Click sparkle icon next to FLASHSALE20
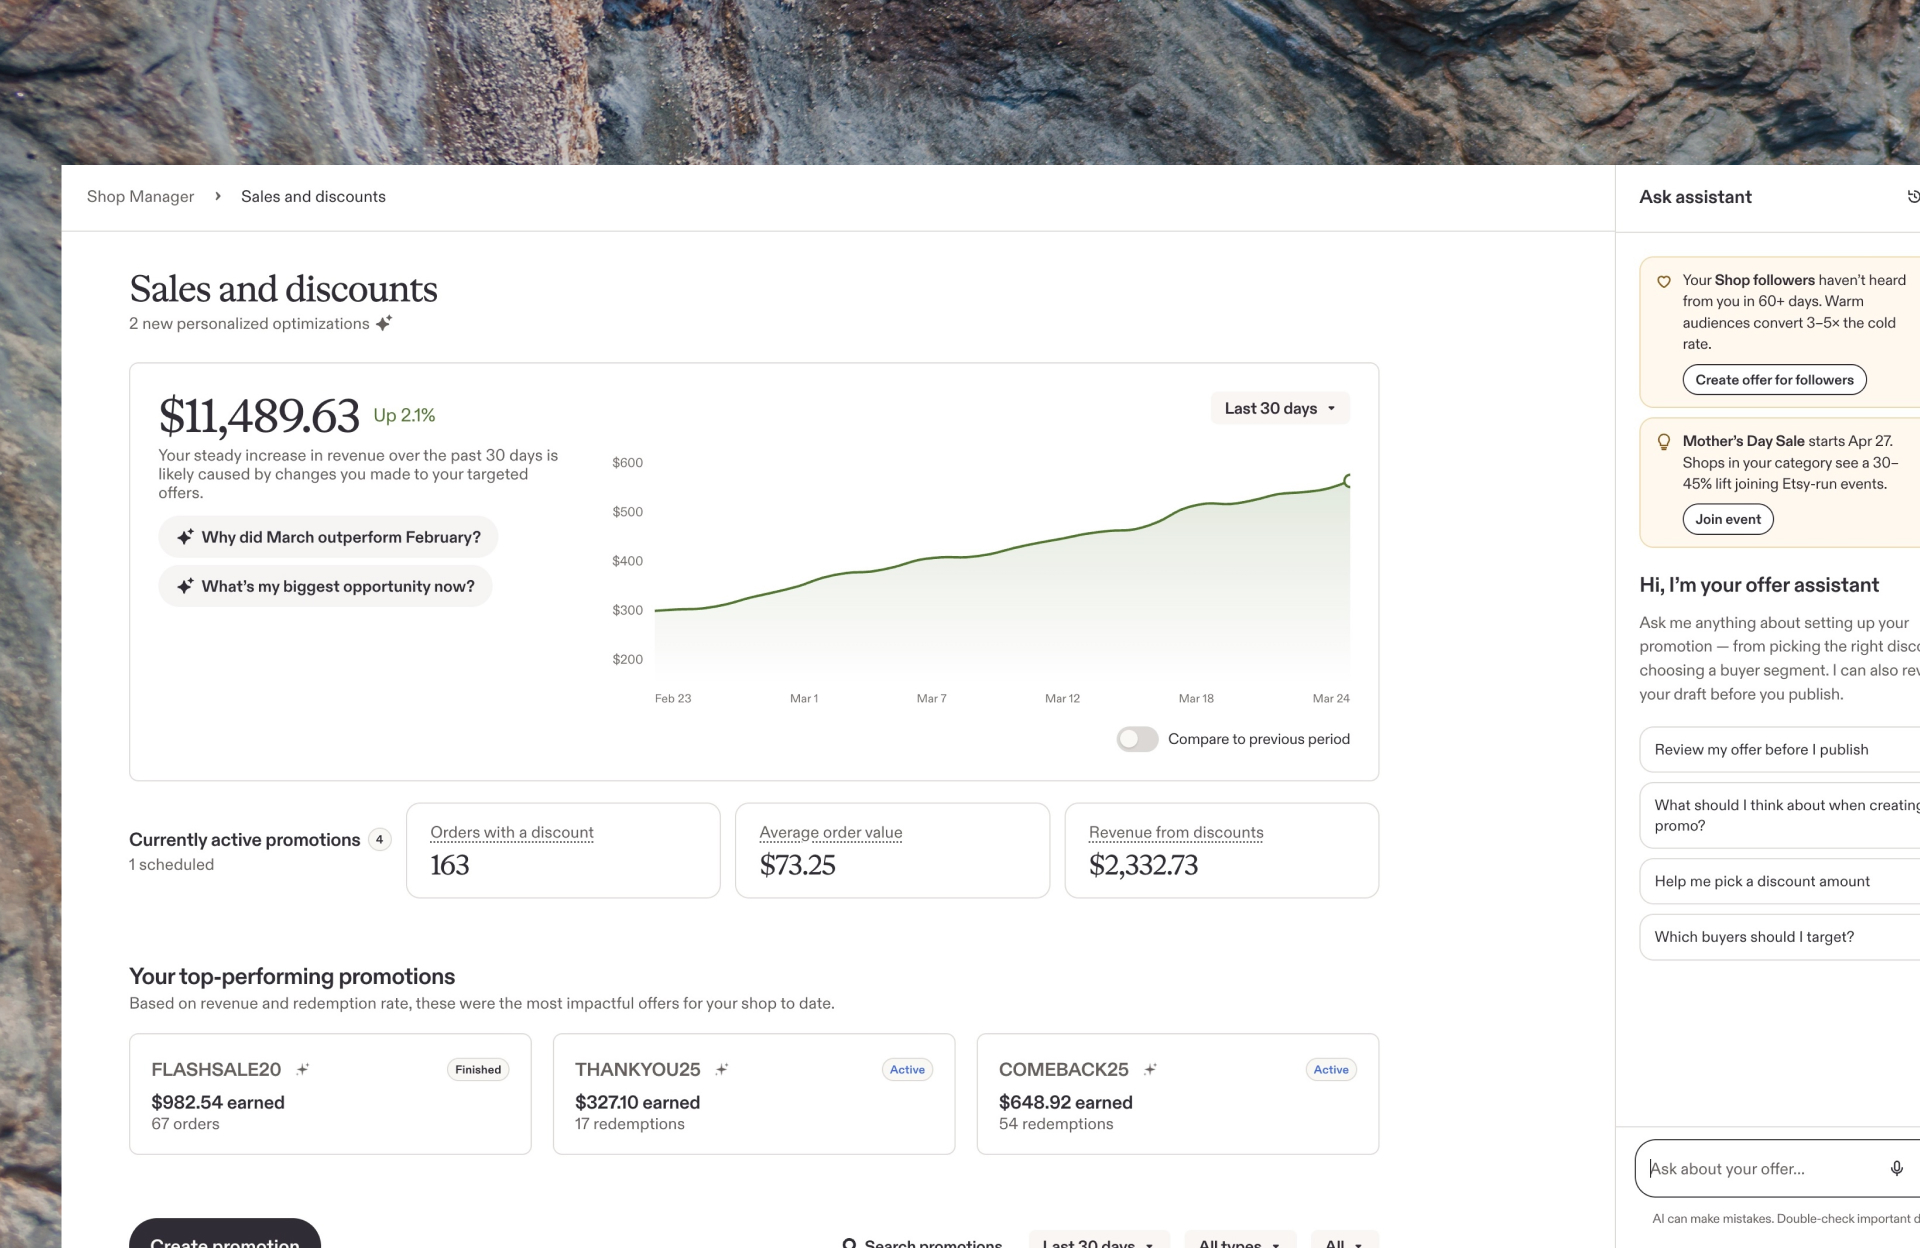The height and width of the screenshot is (1248, 1920). point(303,1069)
